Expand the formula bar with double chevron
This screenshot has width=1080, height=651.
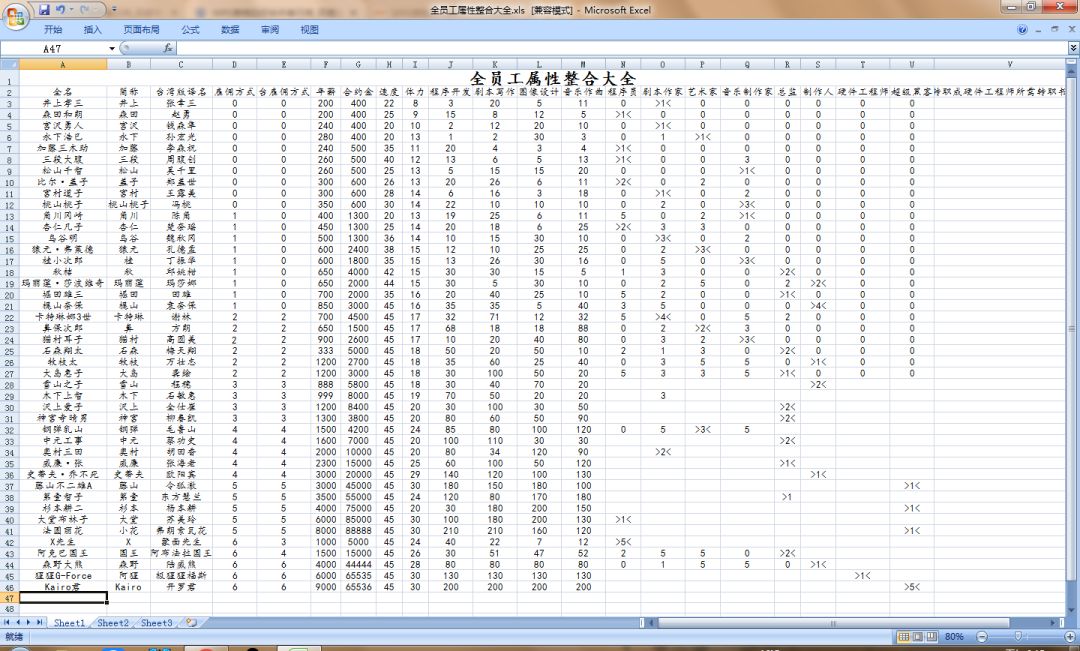[x=1073, y=48]
